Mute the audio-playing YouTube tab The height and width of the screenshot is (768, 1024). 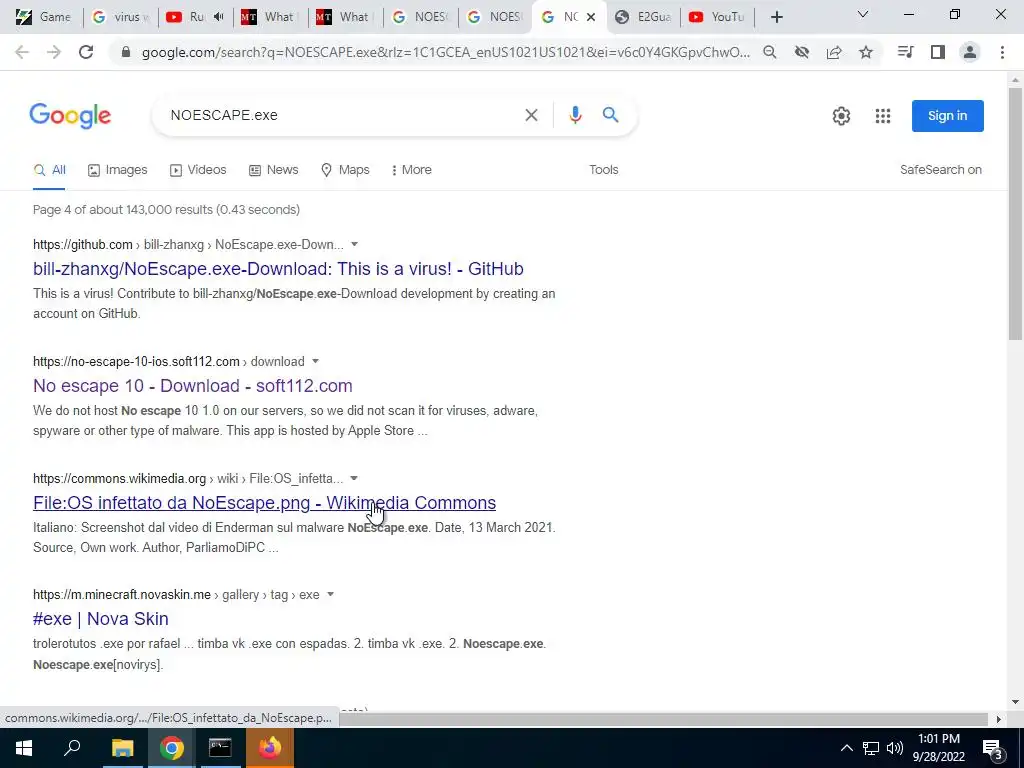click(x=219, y=17)
